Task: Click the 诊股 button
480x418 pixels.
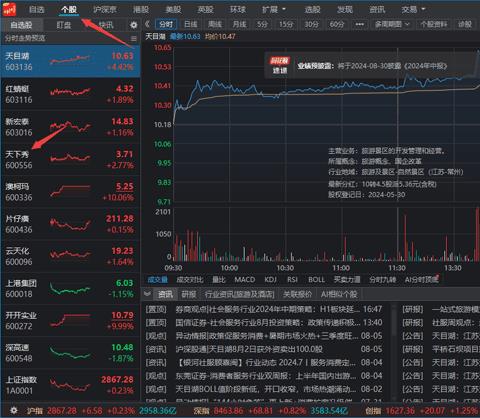Action: [x=465, y=24]
